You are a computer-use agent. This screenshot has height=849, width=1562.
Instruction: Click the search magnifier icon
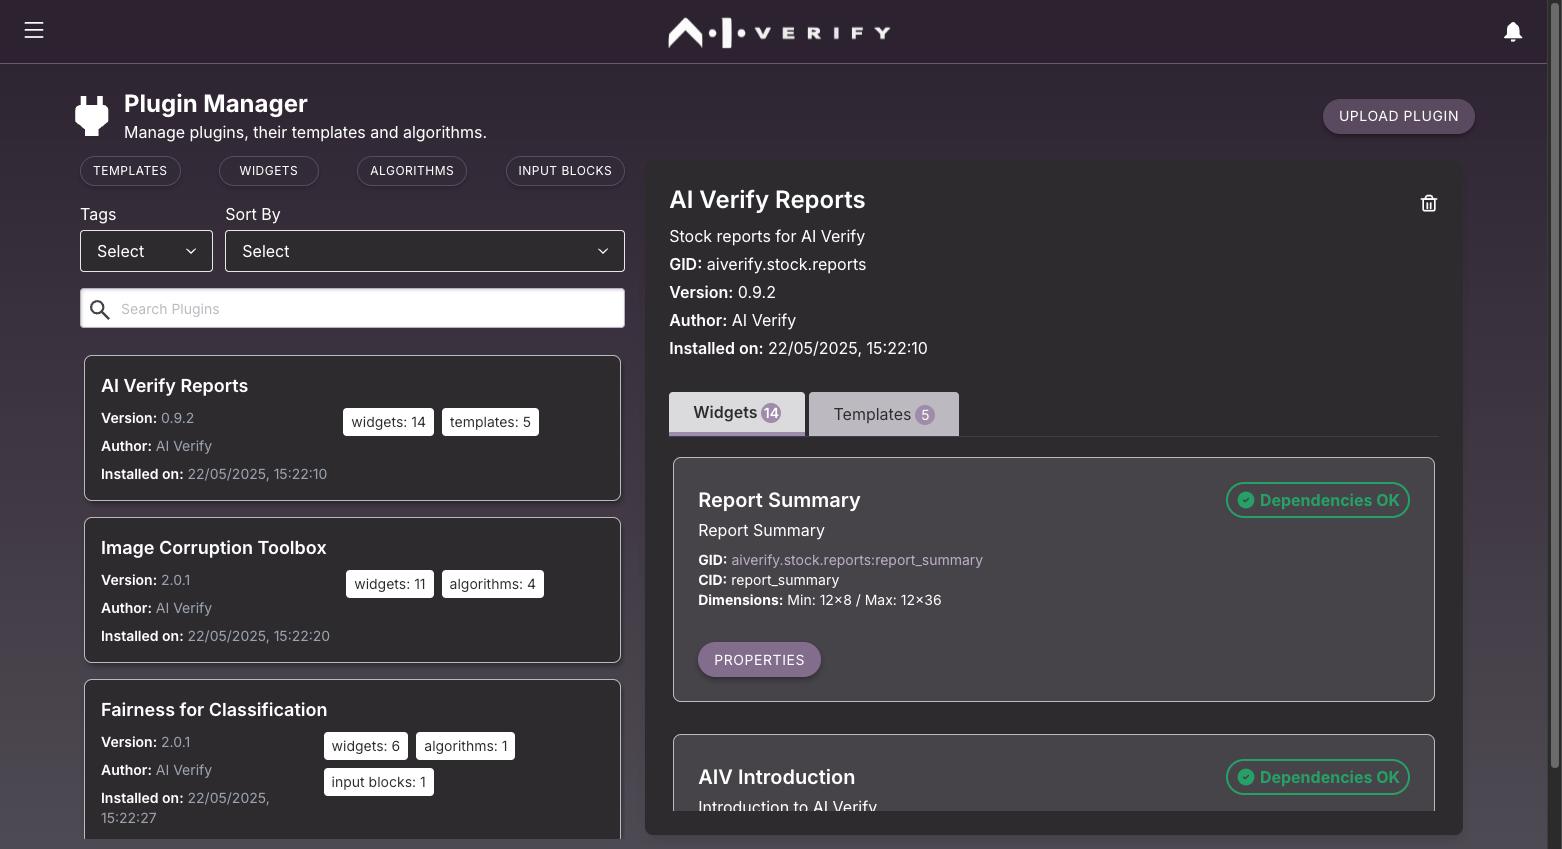(100, 309)
